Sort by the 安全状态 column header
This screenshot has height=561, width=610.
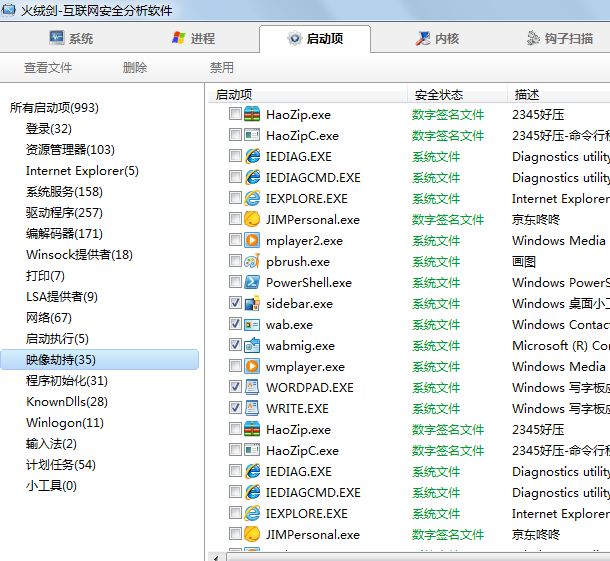pyautogui.click(x=458, y=95)
